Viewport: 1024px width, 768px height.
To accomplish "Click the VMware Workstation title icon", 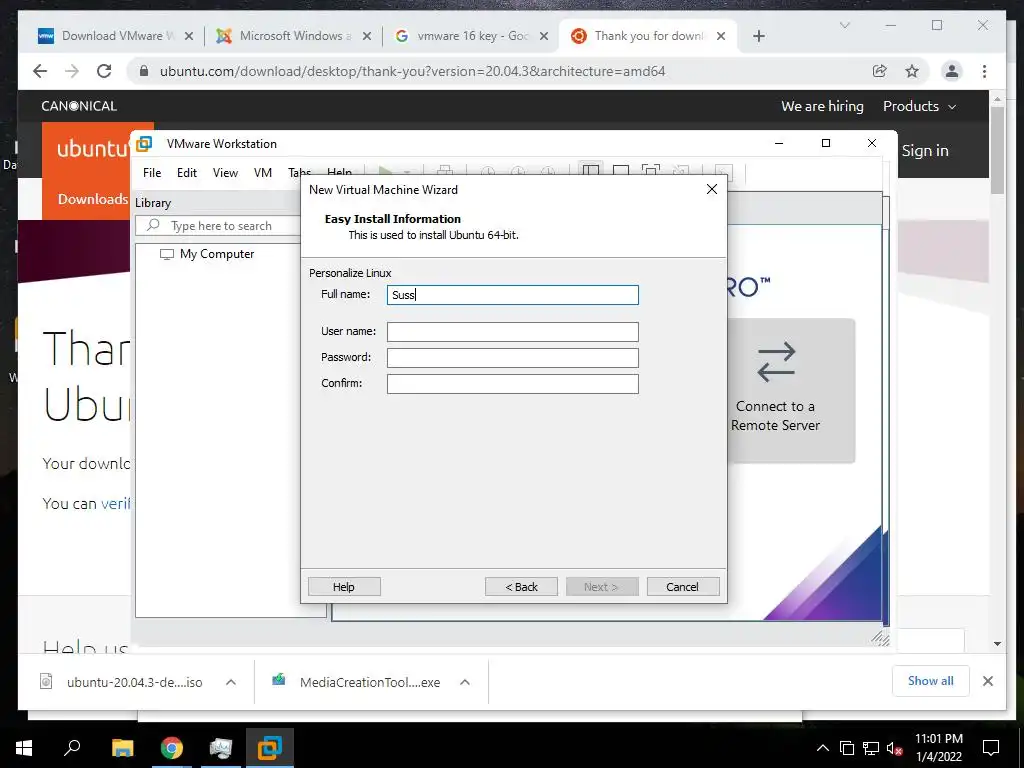I will pyautogui.click(x=144, y=143).
